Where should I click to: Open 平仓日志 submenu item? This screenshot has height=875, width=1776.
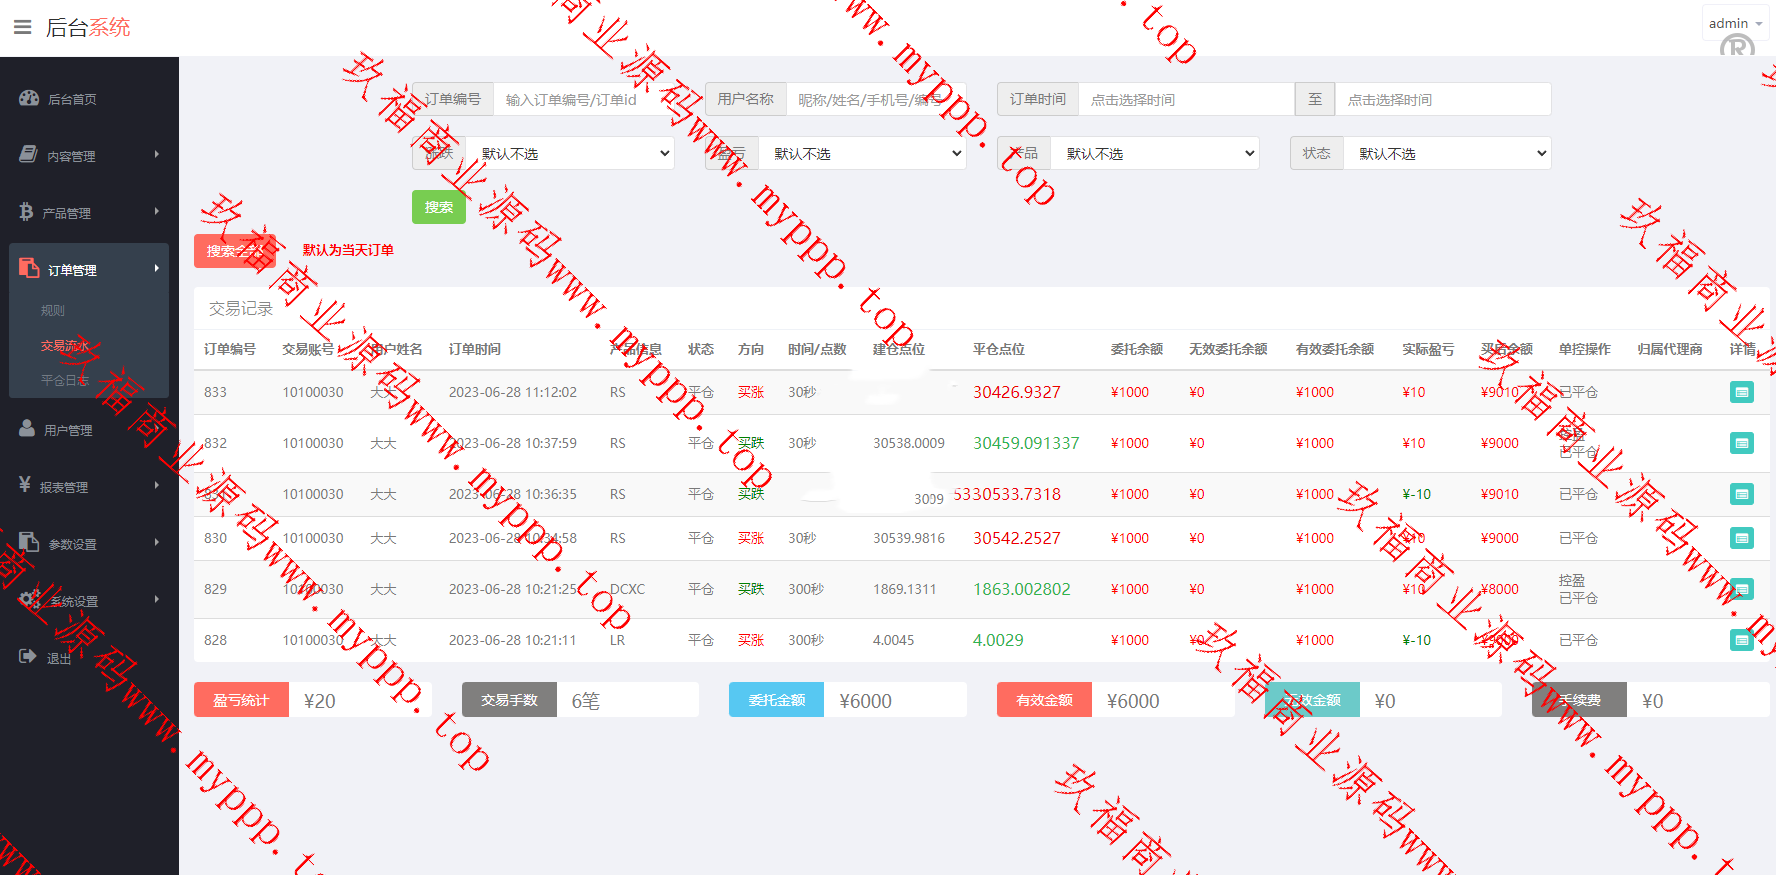pos(65,380)
